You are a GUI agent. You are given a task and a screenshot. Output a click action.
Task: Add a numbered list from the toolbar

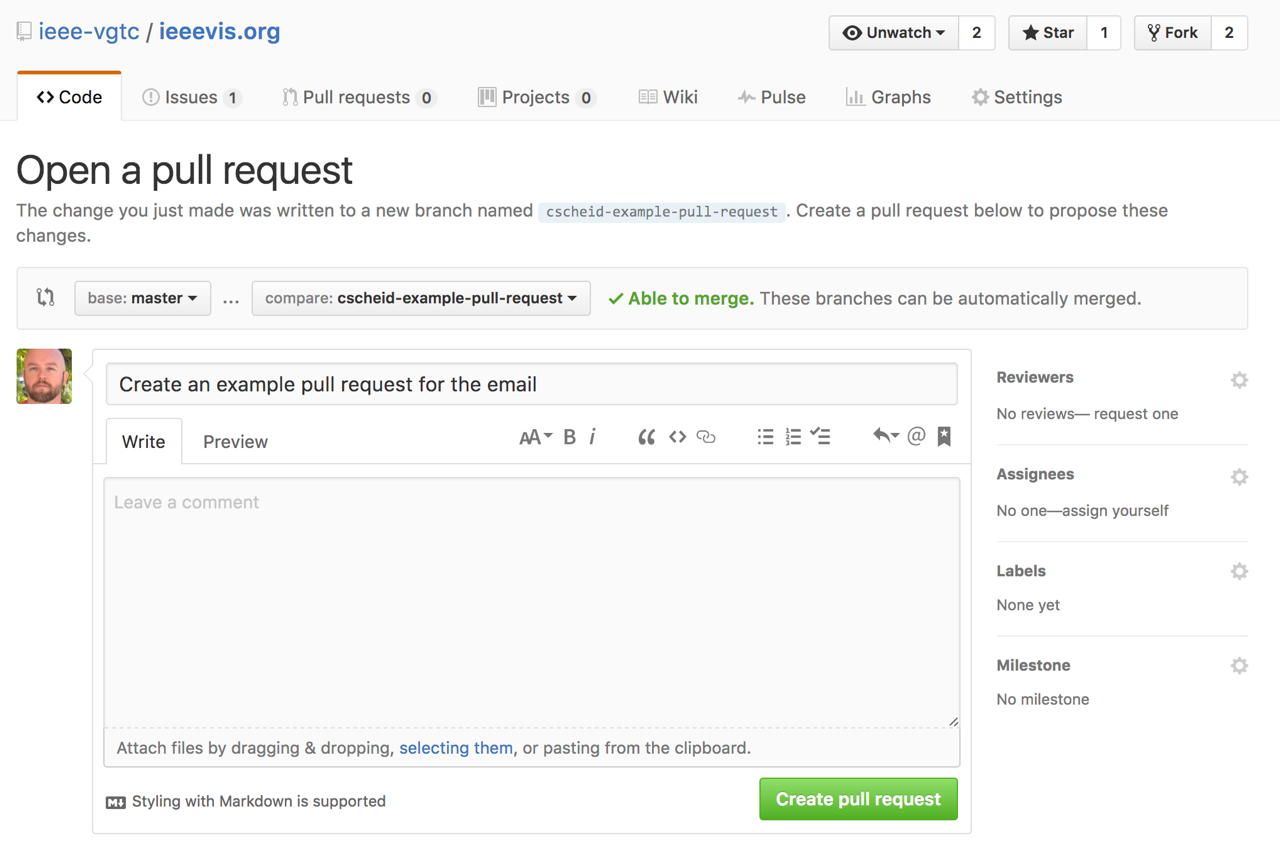click(793, 437)
